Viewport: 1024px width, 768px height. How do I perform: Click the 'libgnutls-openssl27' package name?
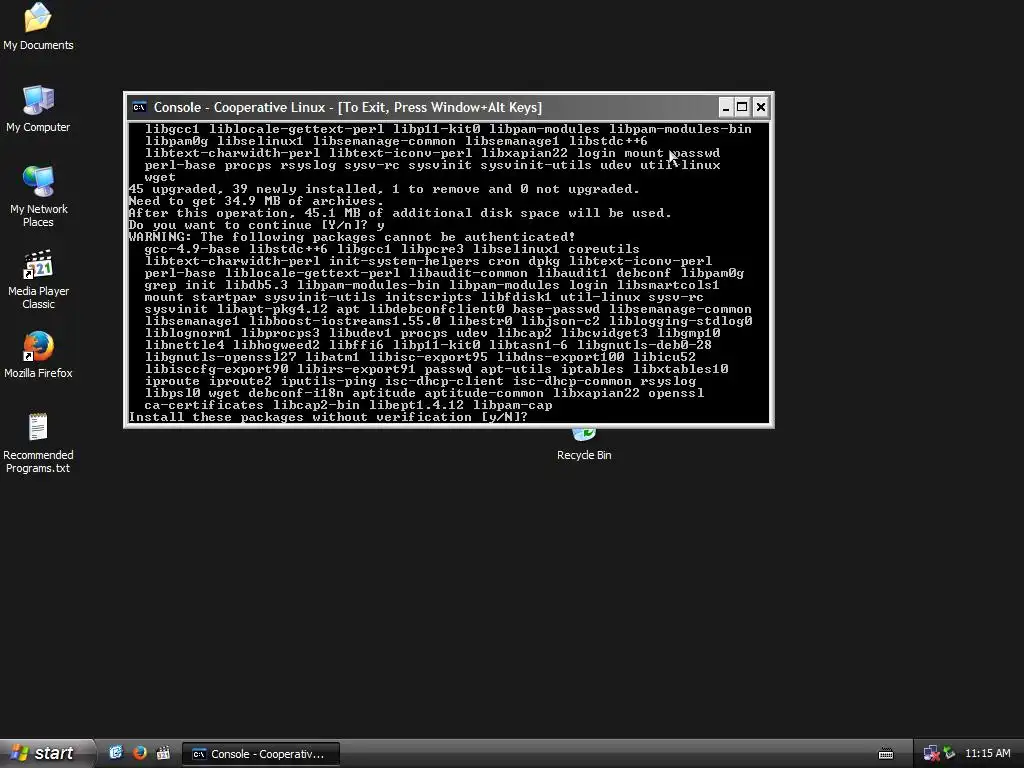(x=220, y=357)
